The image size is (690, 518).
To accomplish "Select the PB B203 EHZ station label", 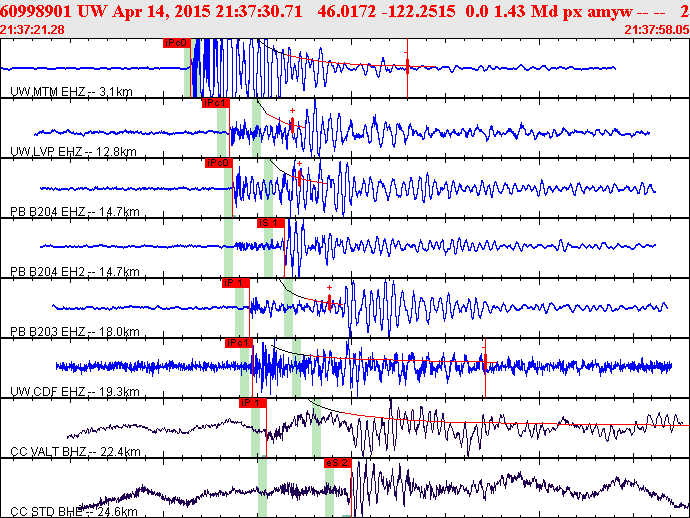I will tap(75, 331).
